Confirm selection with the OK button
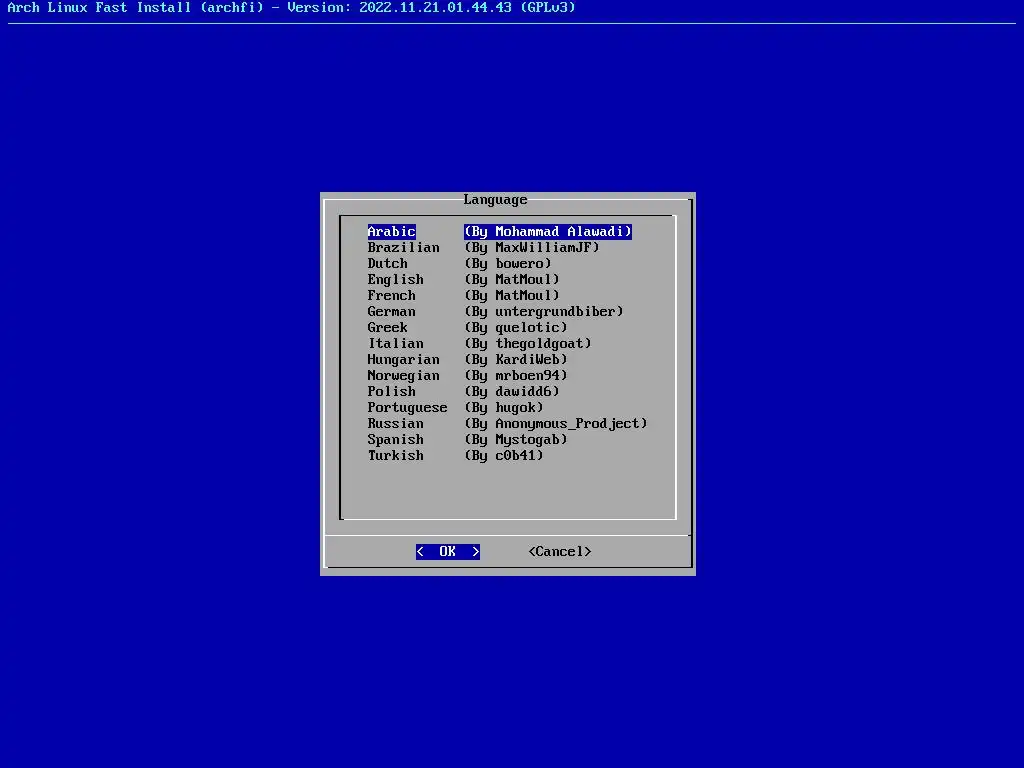 [x=448, y=552]
